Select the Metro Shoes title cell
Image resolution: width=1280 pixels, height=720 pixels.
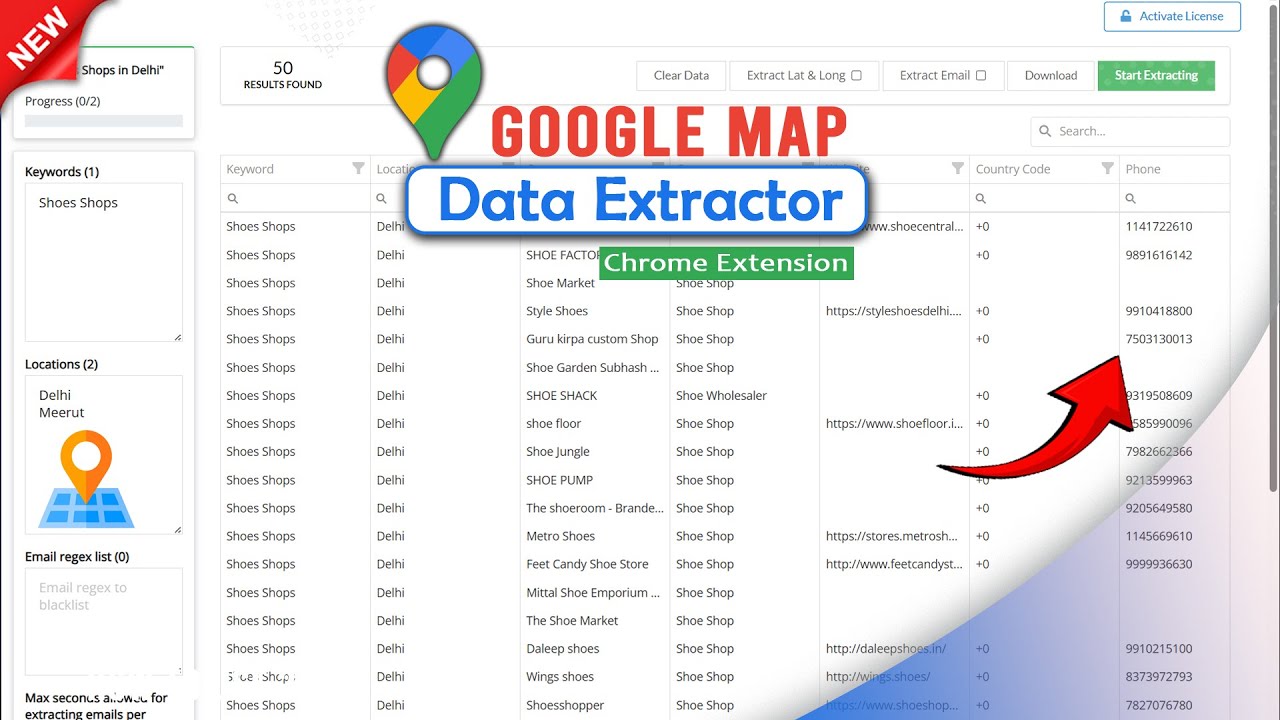pos(560,536)
